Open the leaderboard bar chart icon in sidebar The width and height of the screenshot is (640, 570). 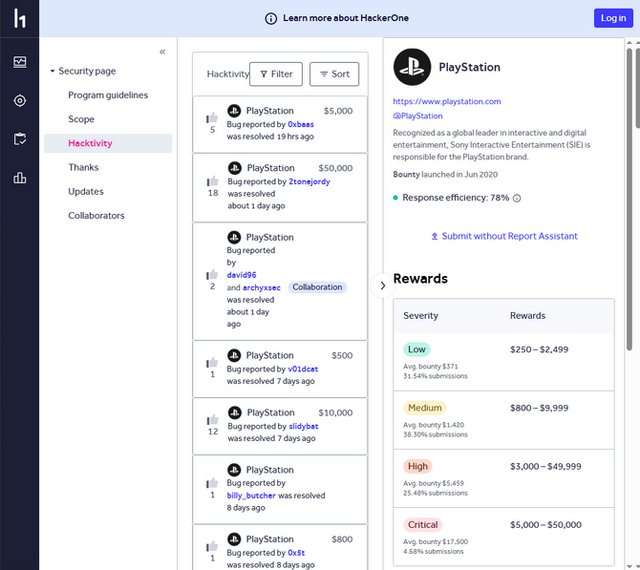20,178
